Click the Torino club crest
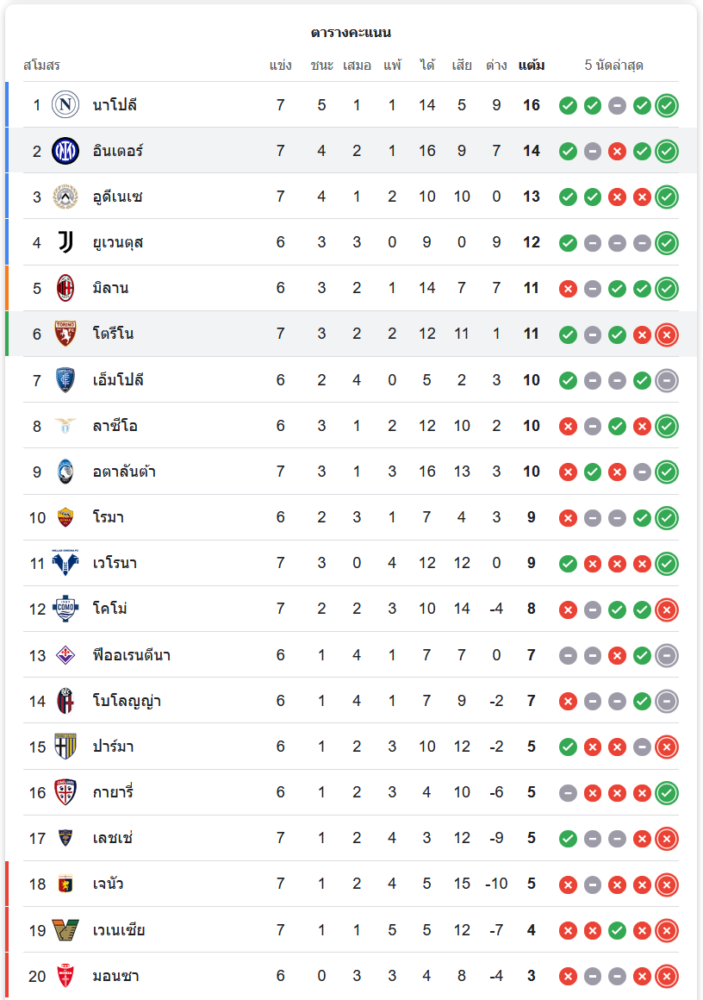The height and width of the screenshot is (1000, 703). [x=65, y=334]
